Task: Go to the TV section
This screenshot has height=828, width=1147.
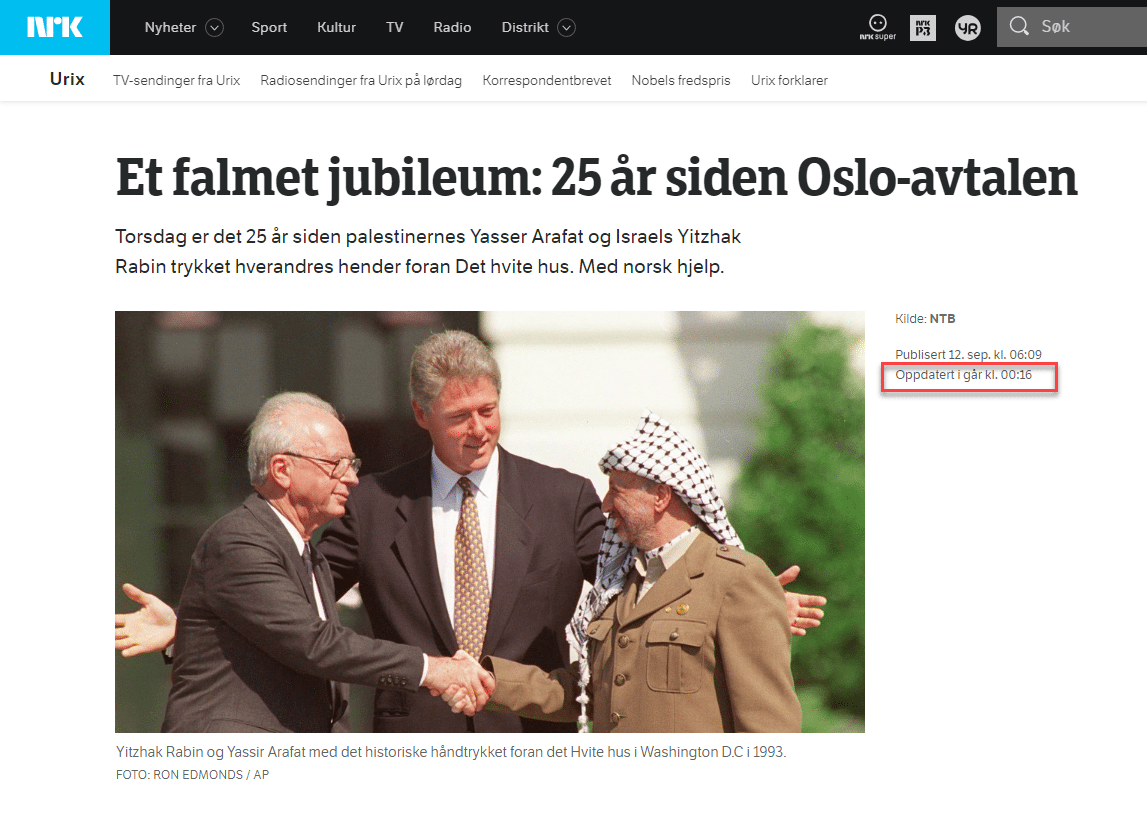Action: (395, 27)
